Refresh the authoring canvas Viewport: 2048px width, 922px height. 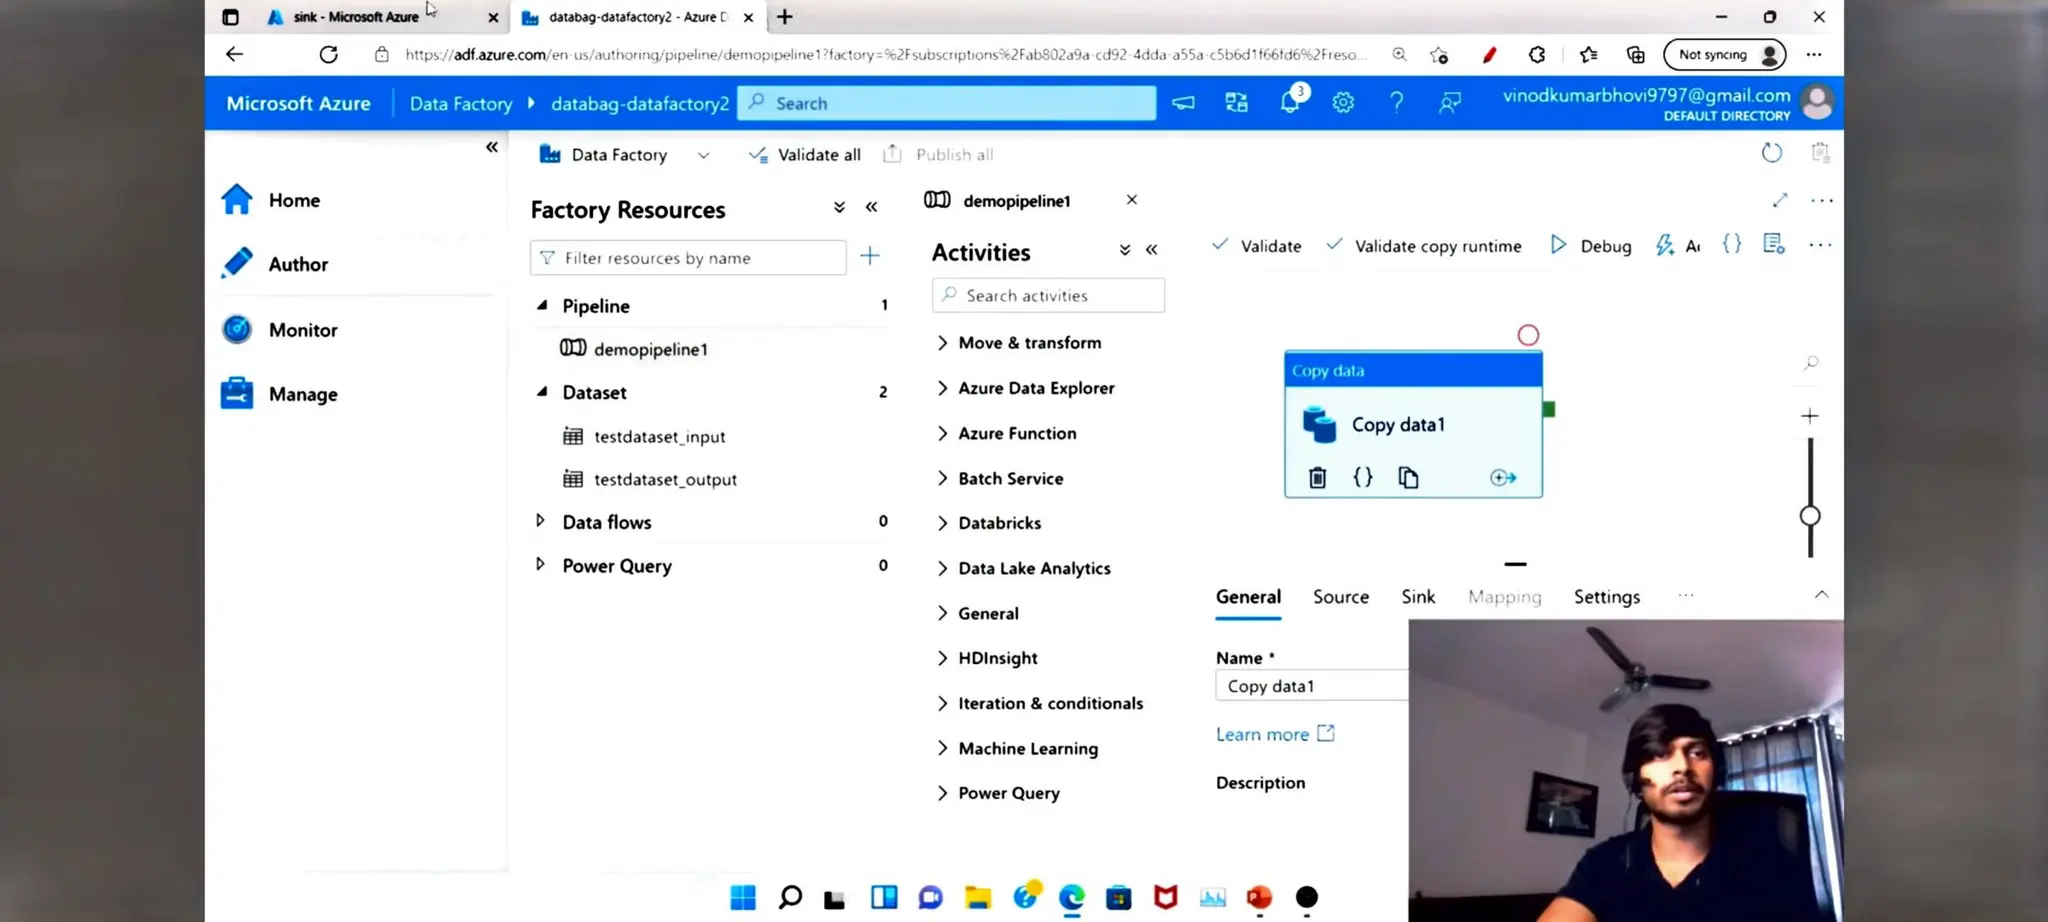pos(1771,153)
